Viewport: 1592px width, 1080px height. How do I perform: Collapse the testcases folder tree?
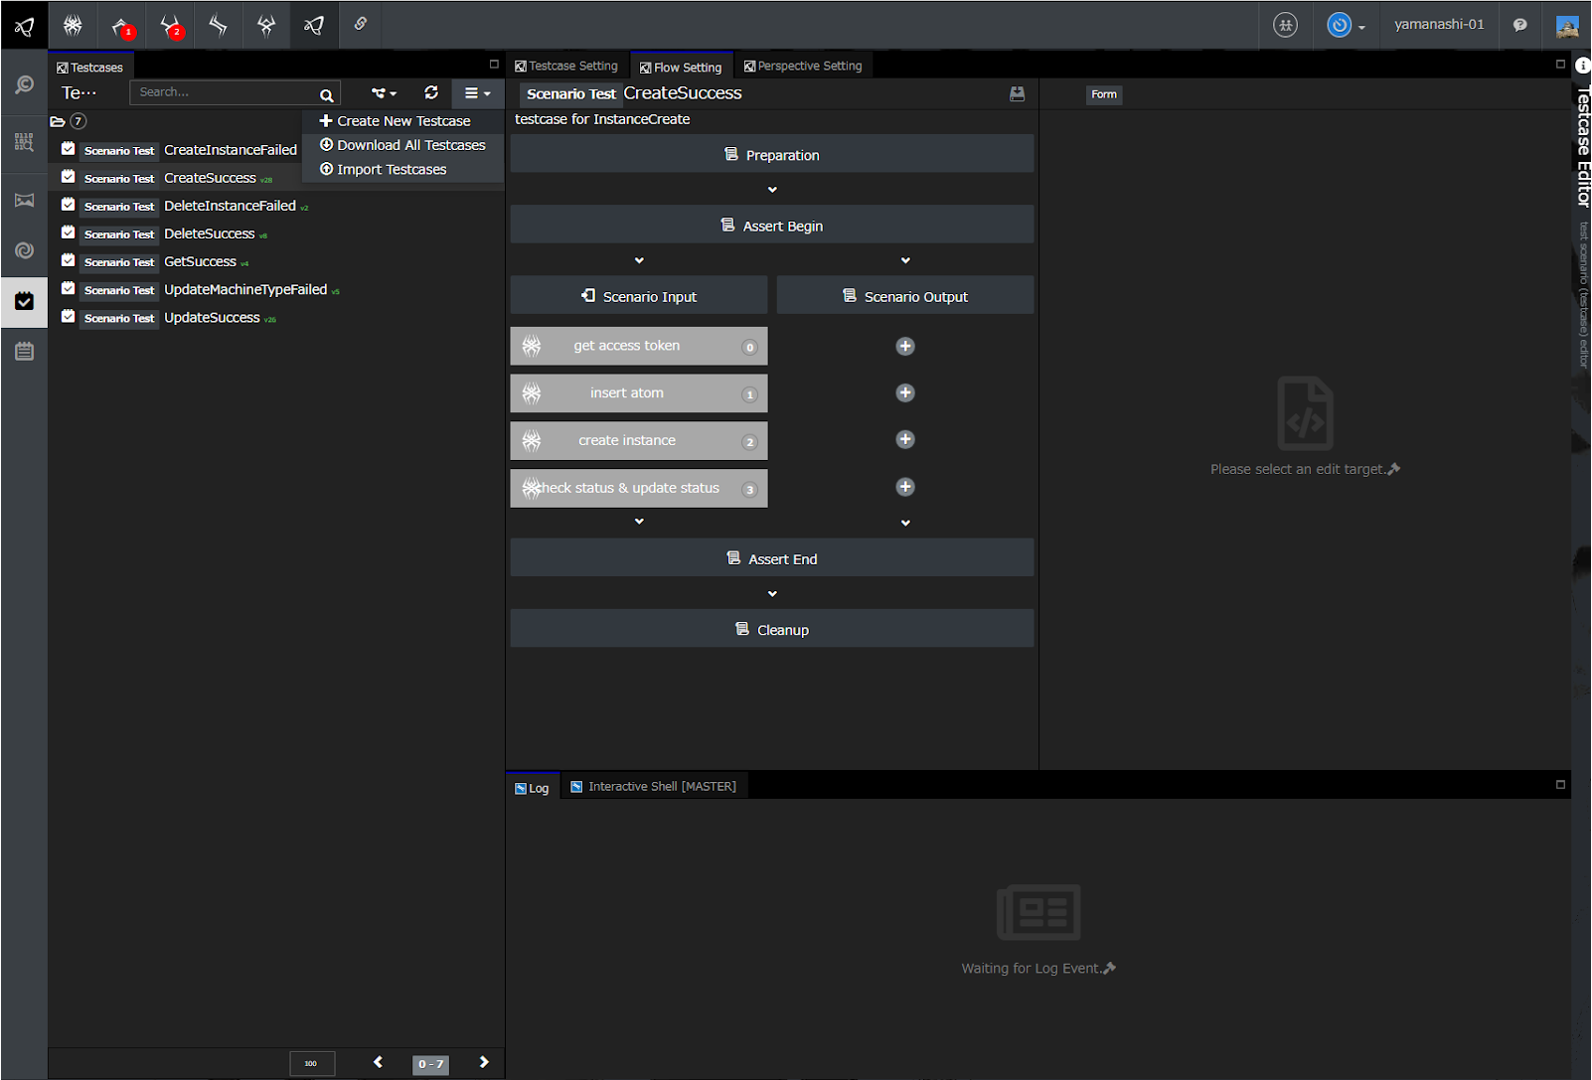pos(58,121)
